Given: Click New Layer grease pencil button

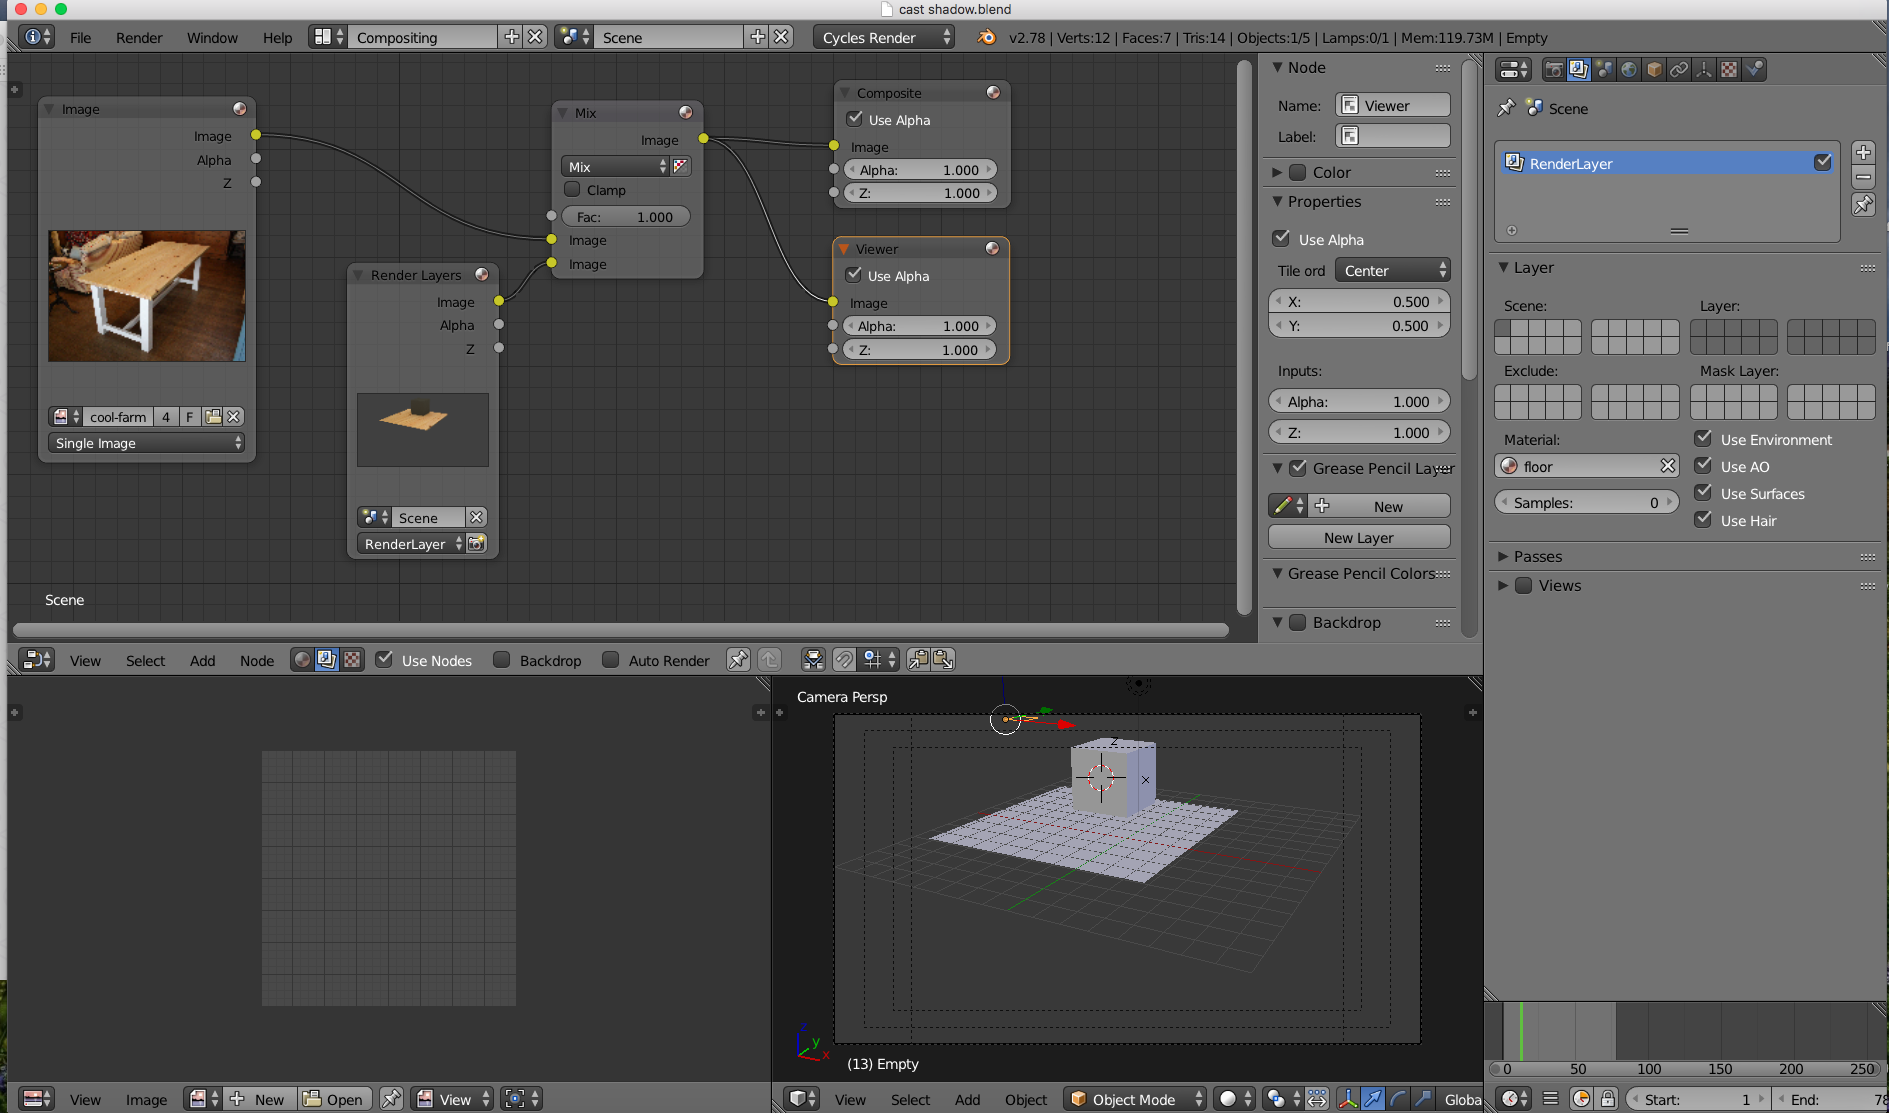Looking at the screenshot, I should 1359,537.
